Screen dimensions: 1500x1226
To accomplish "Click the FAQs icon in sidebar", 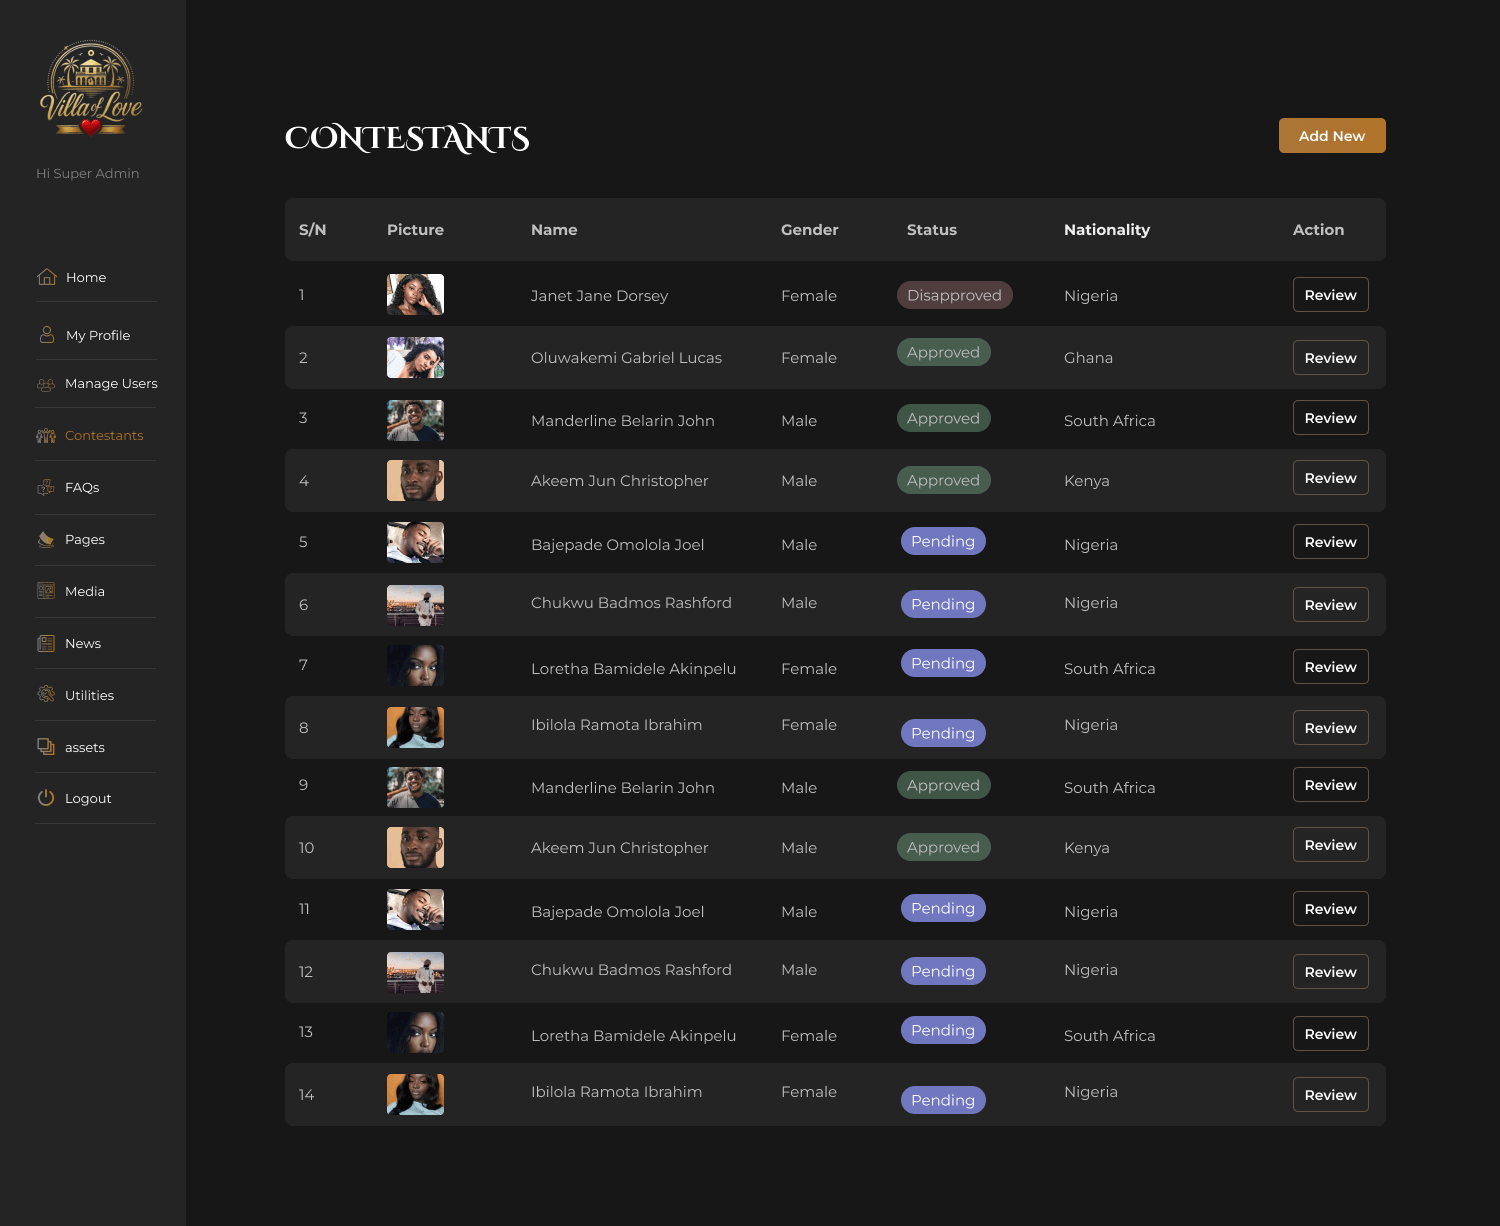I will pyautogui.click(x=46, y=488).
